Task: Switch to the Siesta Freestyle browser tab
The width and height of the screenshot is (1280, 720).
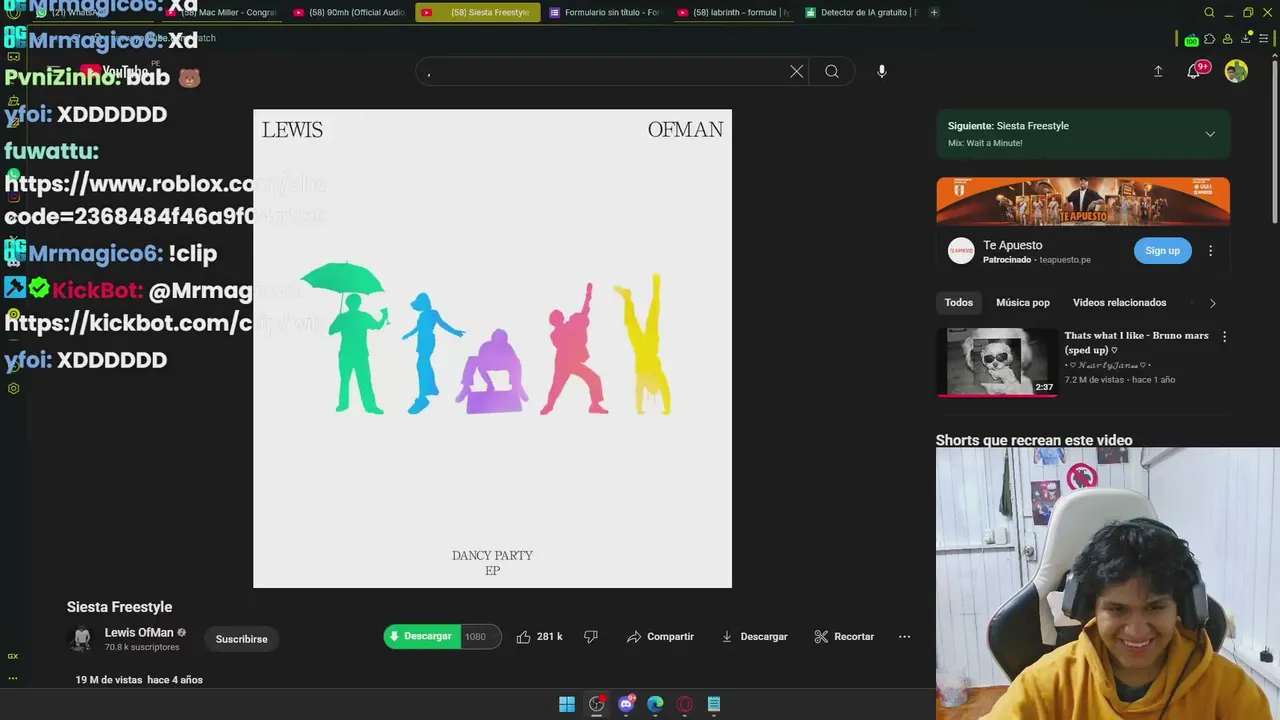Action: point(478,12)
